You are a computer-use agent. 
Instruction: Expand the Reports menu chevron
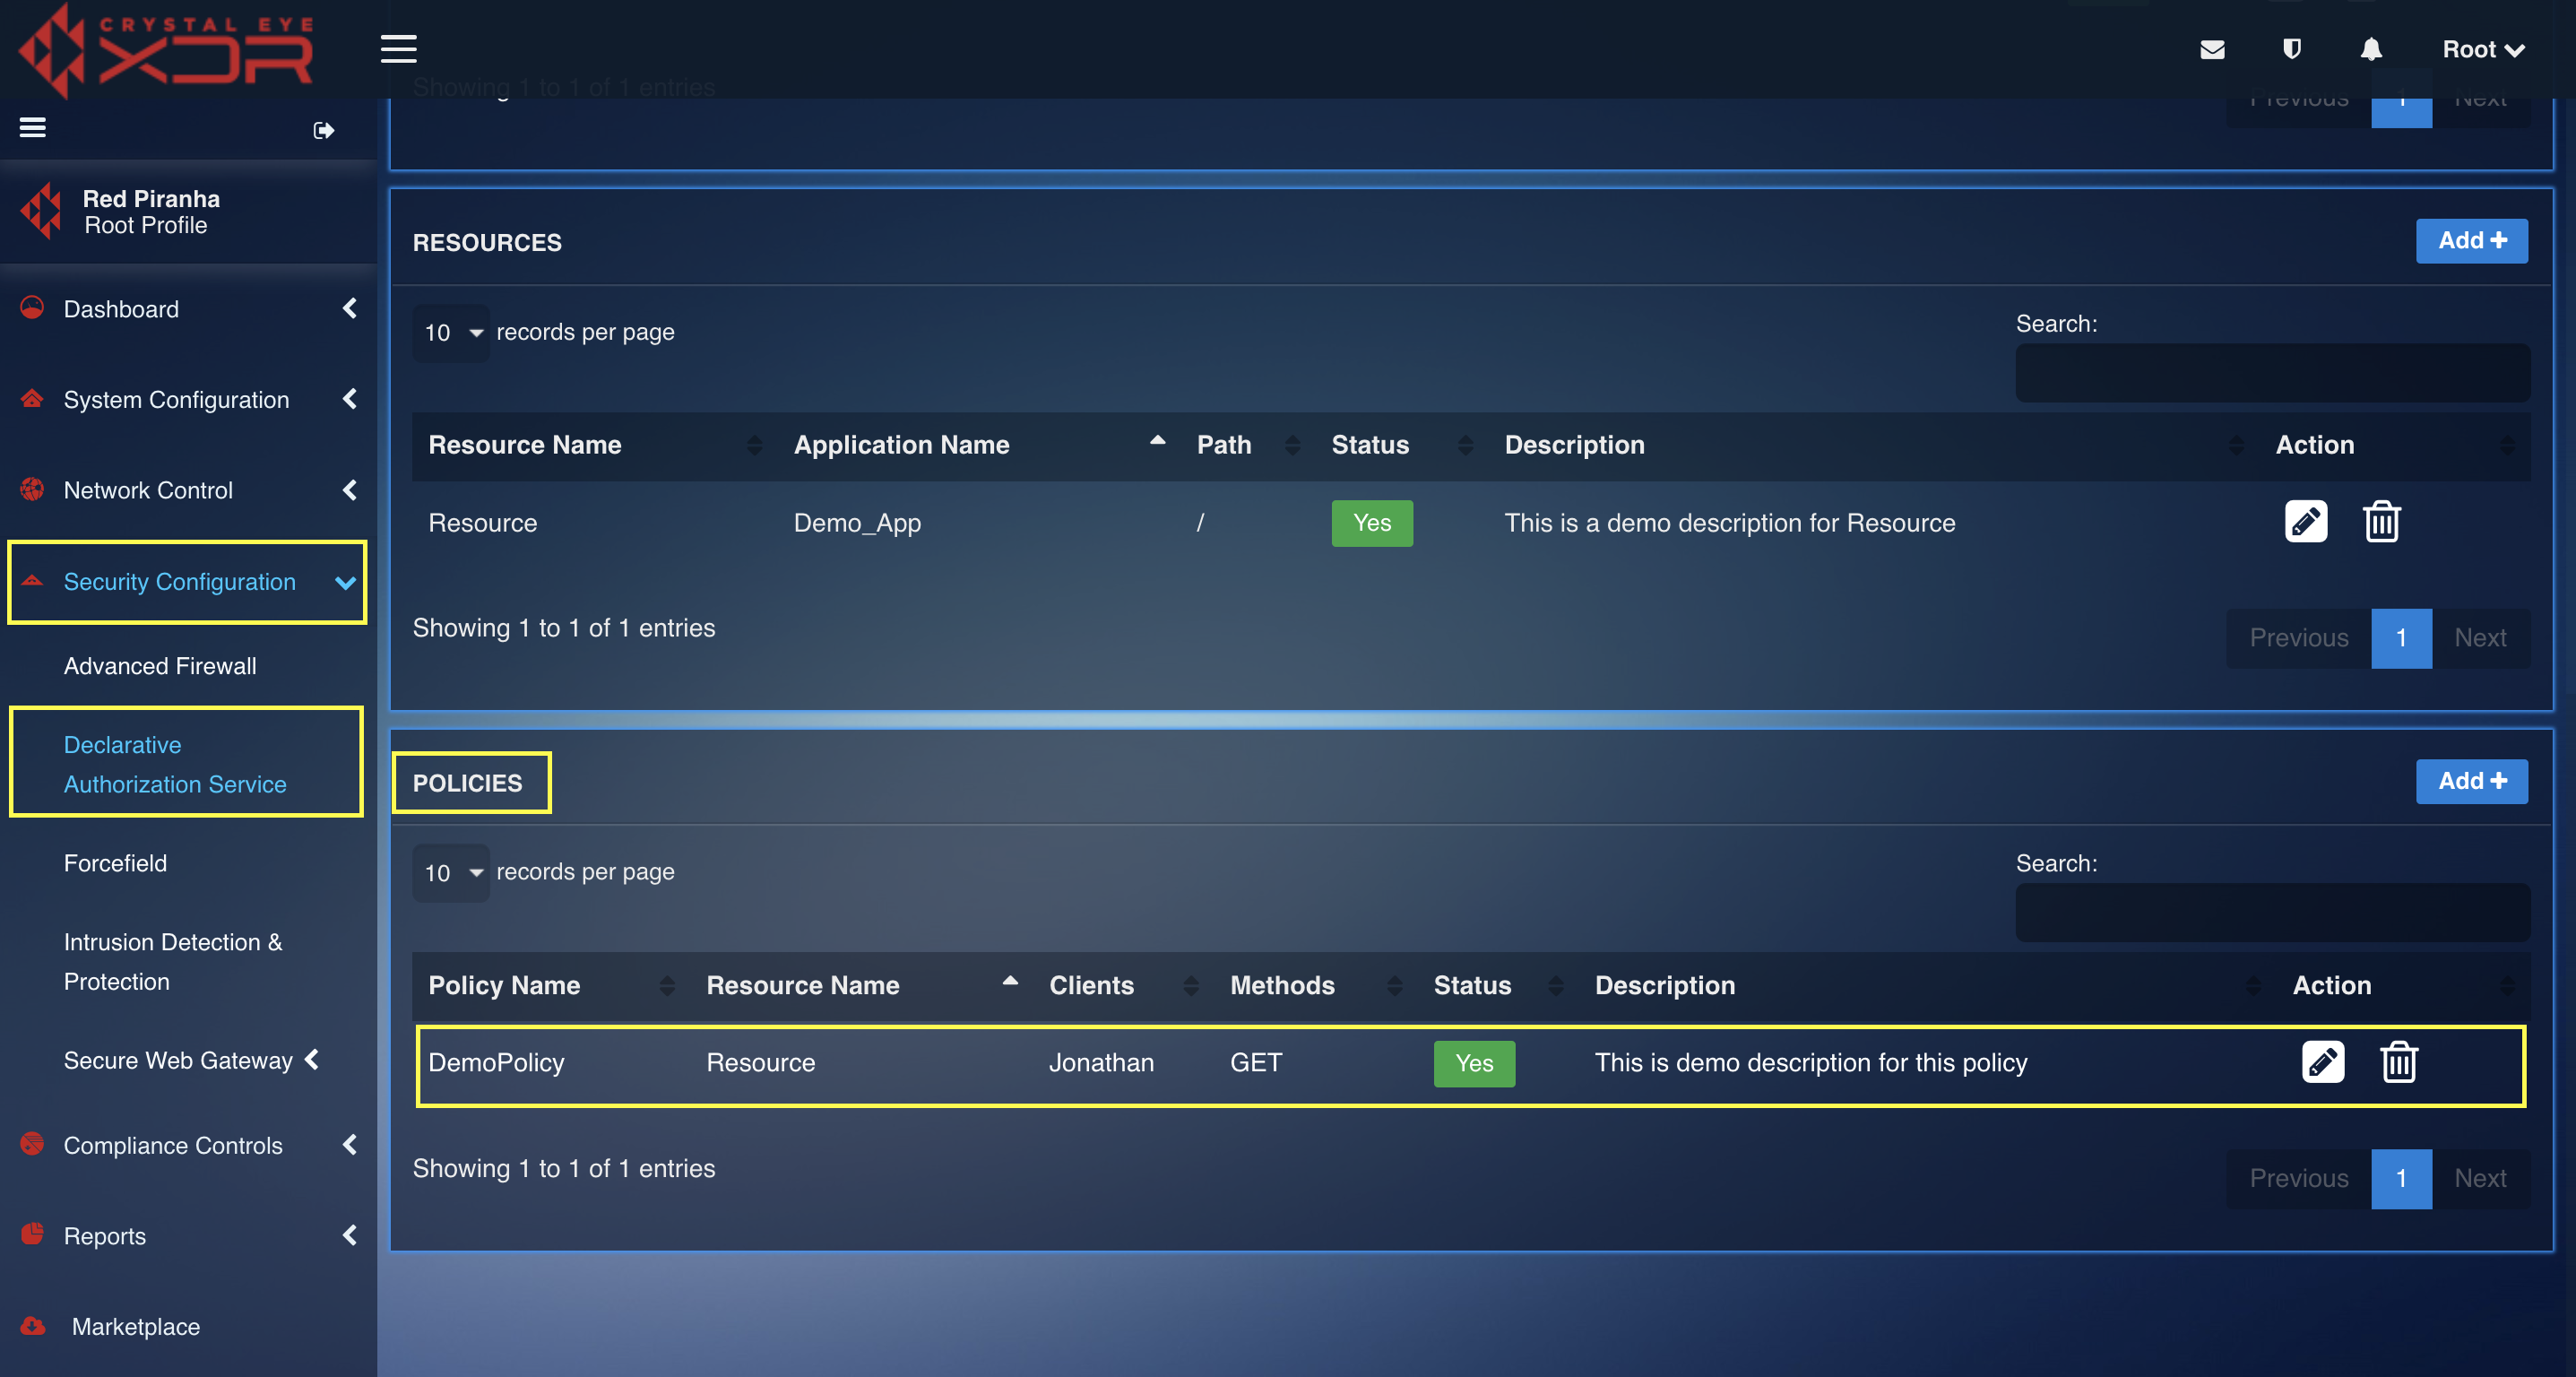pyautogui.click(x=349, y=1235)
